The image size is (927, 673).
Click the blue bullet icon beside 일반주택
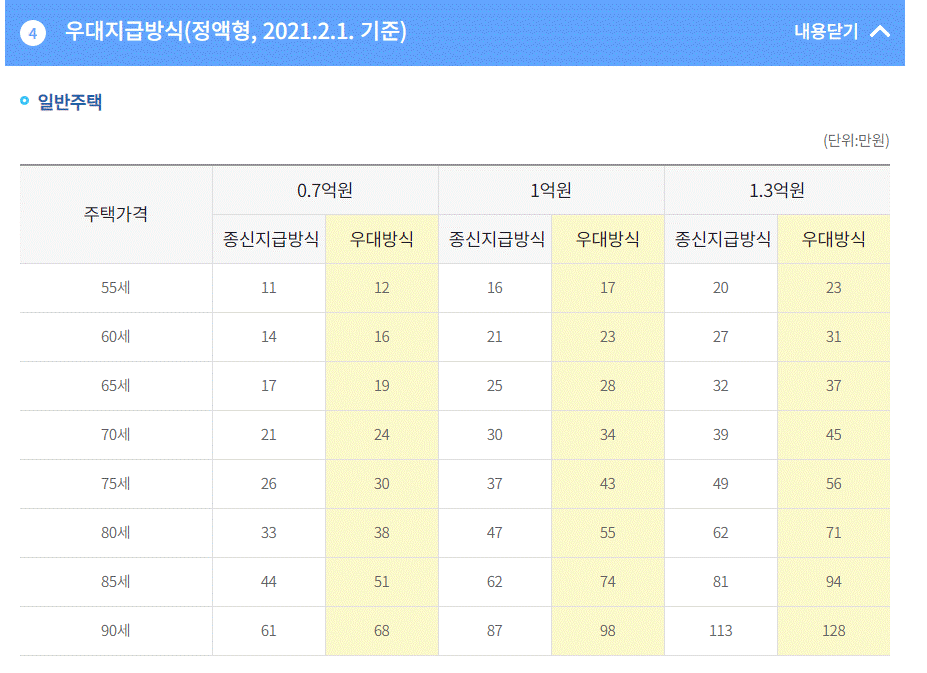pyautogui.click(x=24, y=101)
